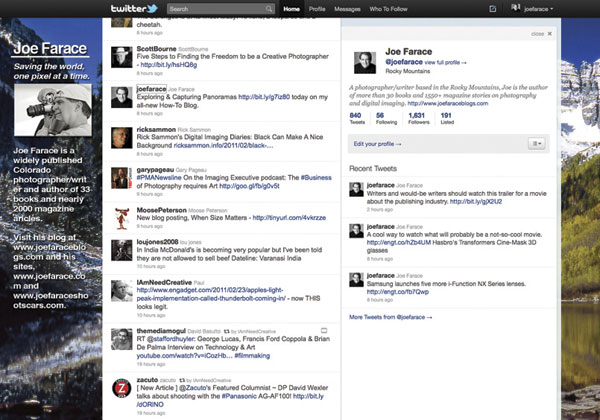
Task: Open the goo.gl link in garypageau's tweet
Action: 249,186
